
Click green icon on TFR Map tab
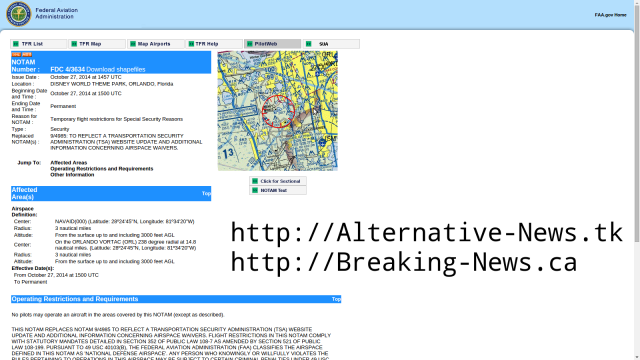tap(74, 44)
